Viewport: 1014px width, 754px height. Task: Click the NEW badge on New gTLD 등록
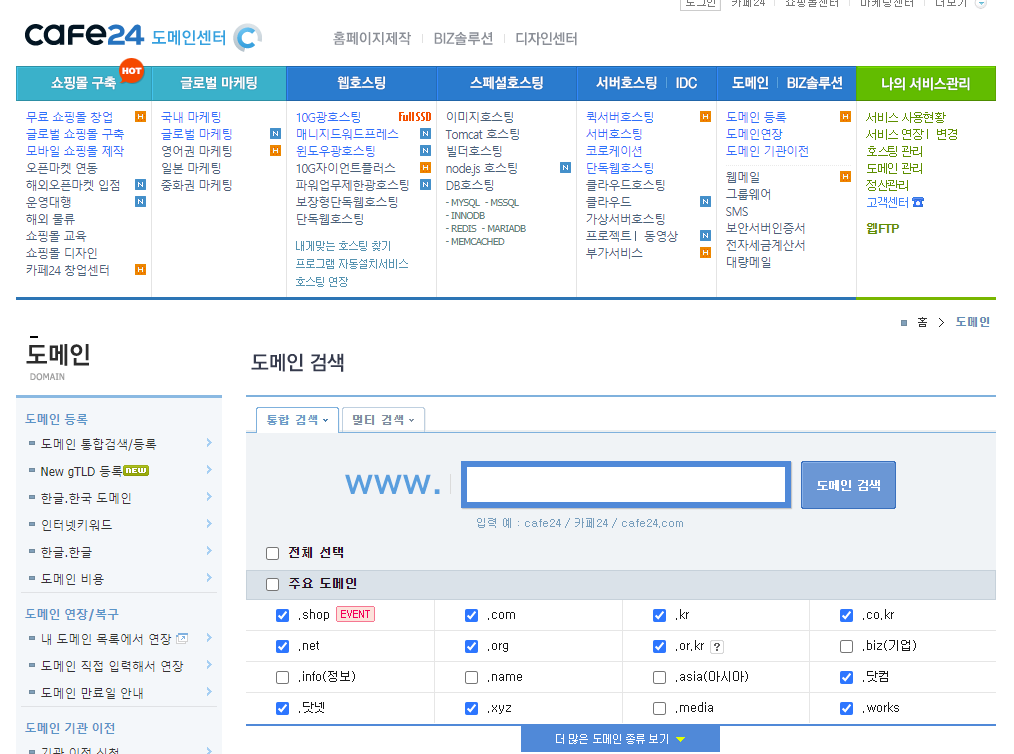[136, 471]
